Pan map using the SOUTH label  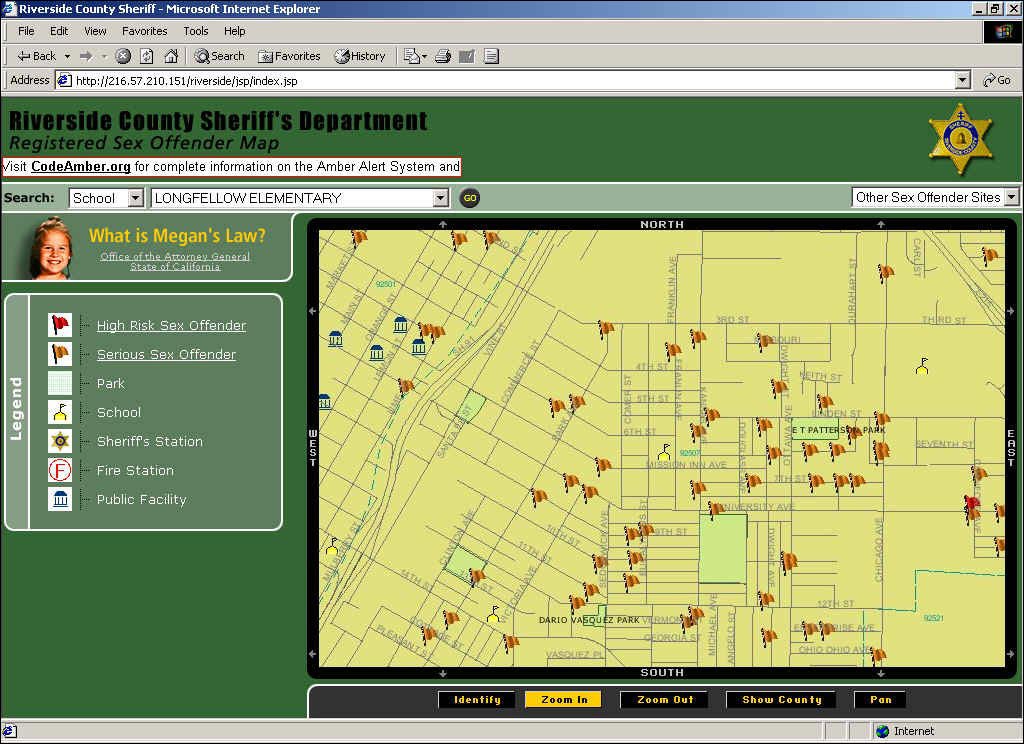tap(662, 672)
